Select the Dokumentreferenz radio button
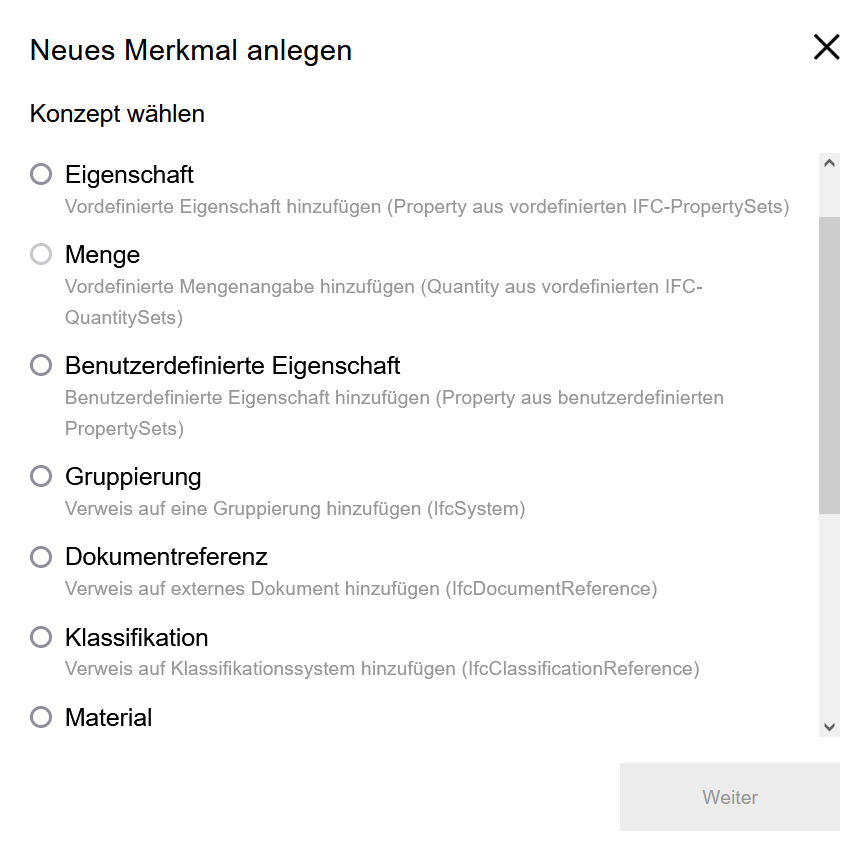 41,557
